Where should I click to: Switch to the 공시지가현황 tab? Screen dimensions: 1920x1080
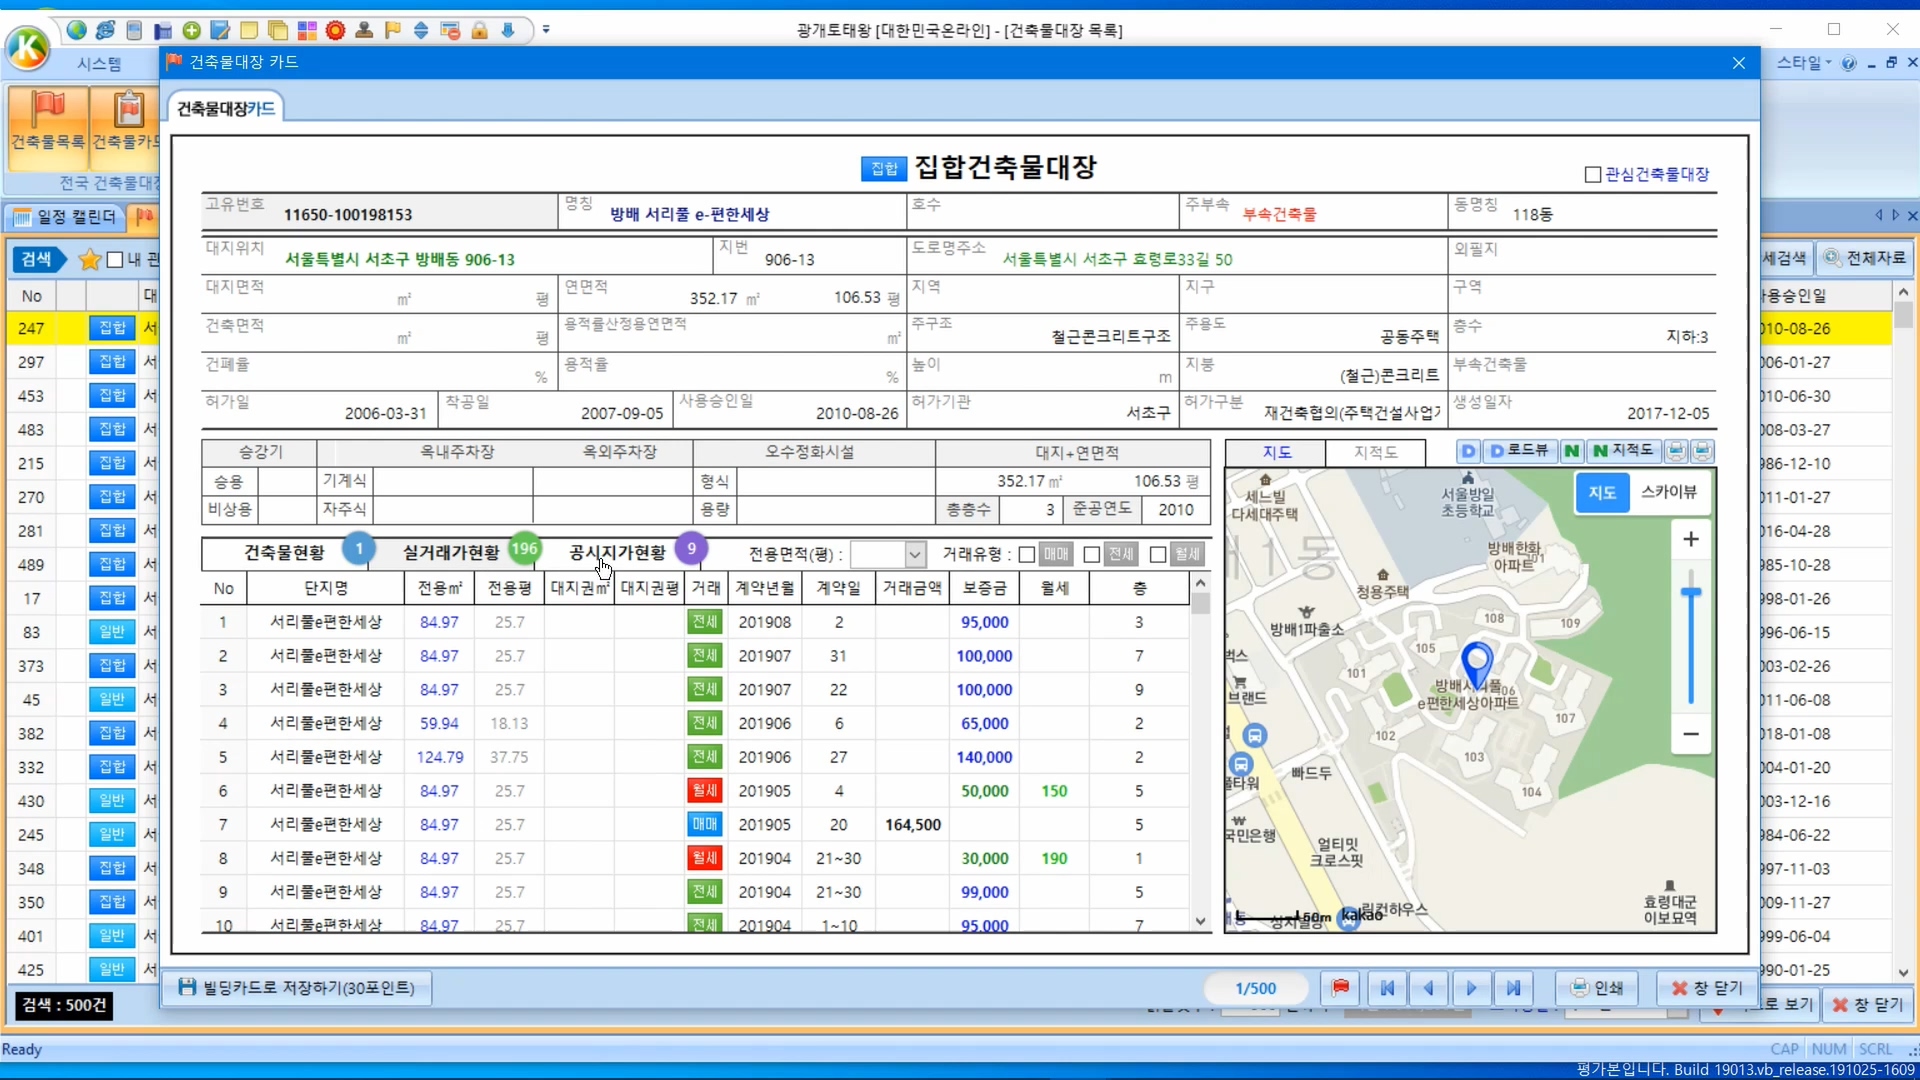tap(617, 552)
